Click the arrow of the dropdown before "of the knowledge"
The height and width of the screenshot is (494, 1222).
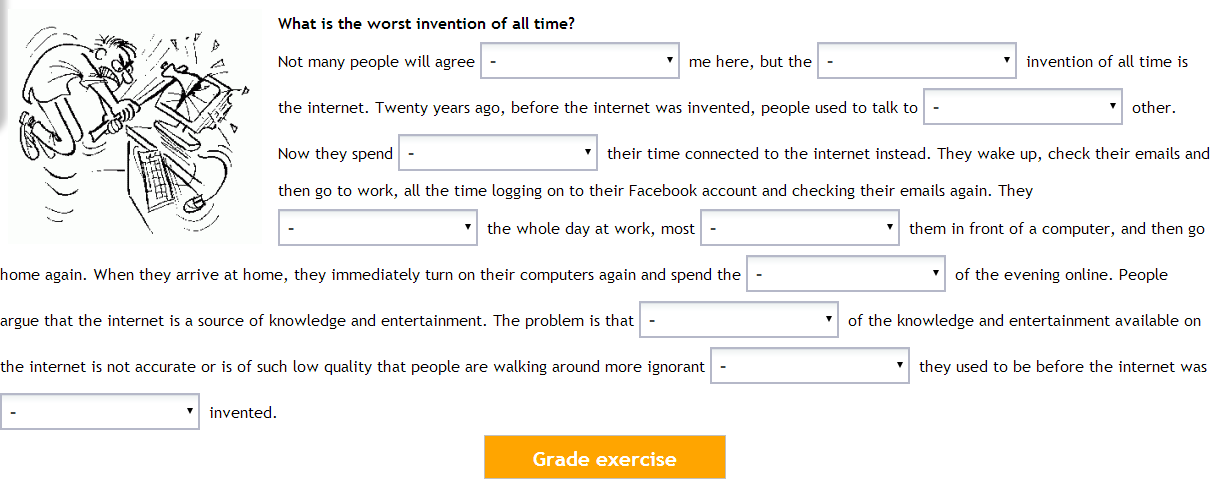pos(829,320)
